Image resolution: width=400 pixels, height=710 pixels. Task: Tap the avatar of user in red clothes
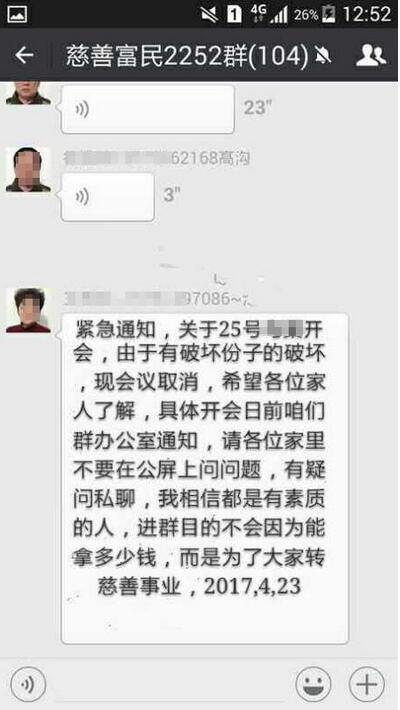(28, 310)
